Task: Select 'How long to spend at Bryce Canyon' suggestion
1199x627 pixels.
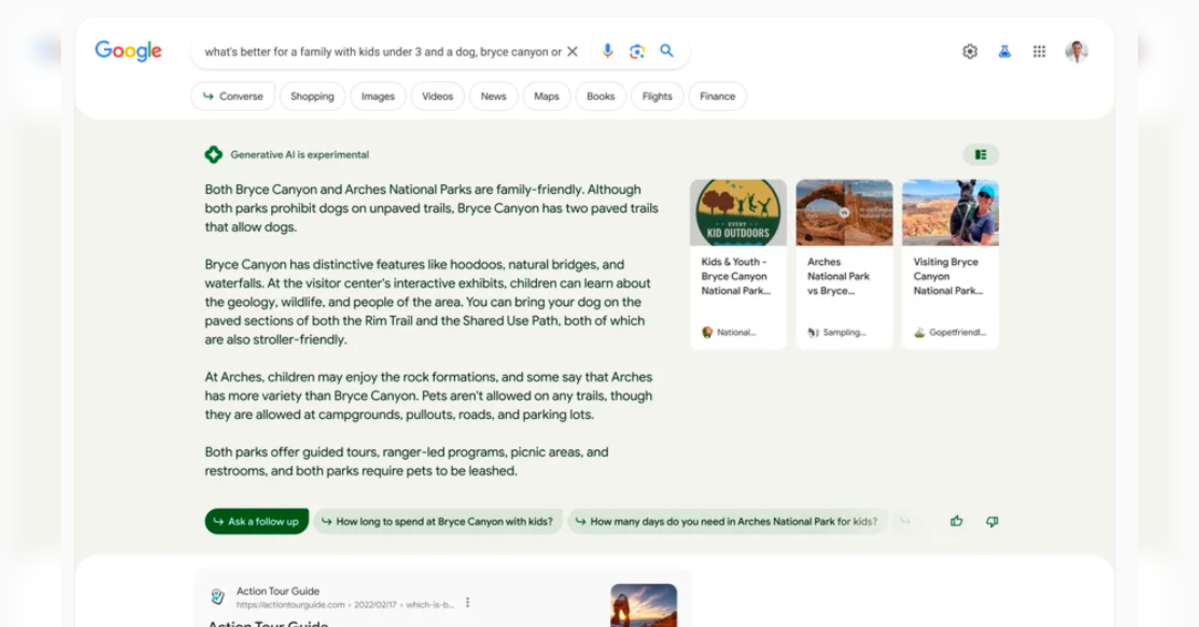Action: pos(438,521)
